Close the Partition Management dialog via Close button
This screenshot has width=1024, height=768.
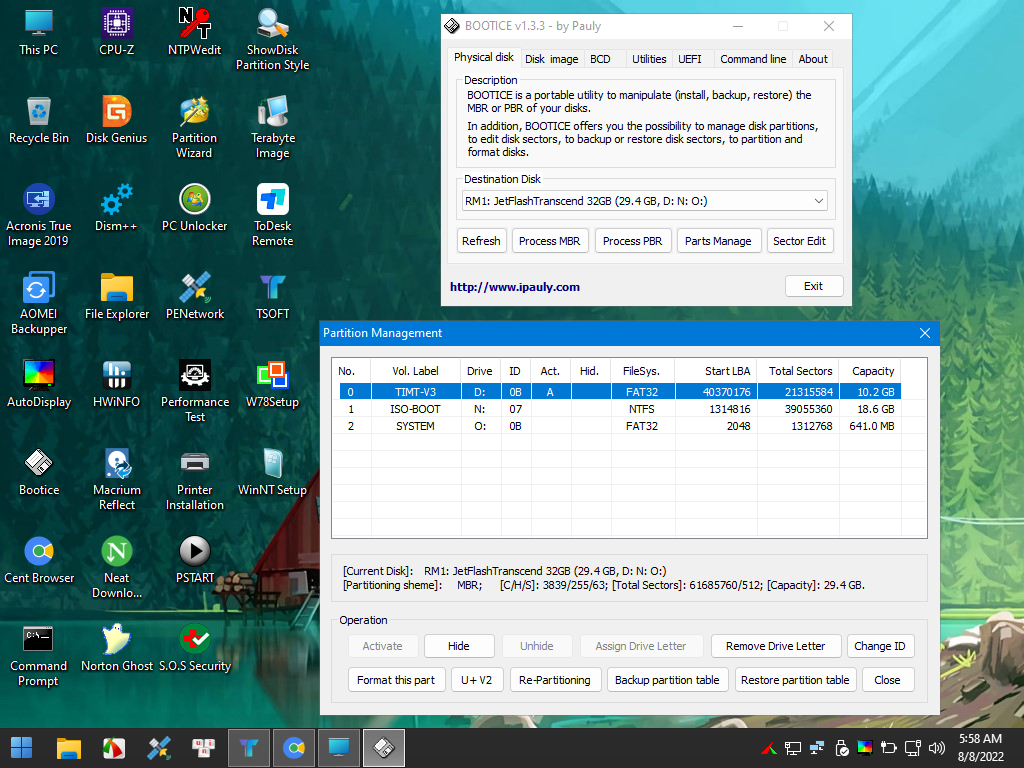(887, 680)
